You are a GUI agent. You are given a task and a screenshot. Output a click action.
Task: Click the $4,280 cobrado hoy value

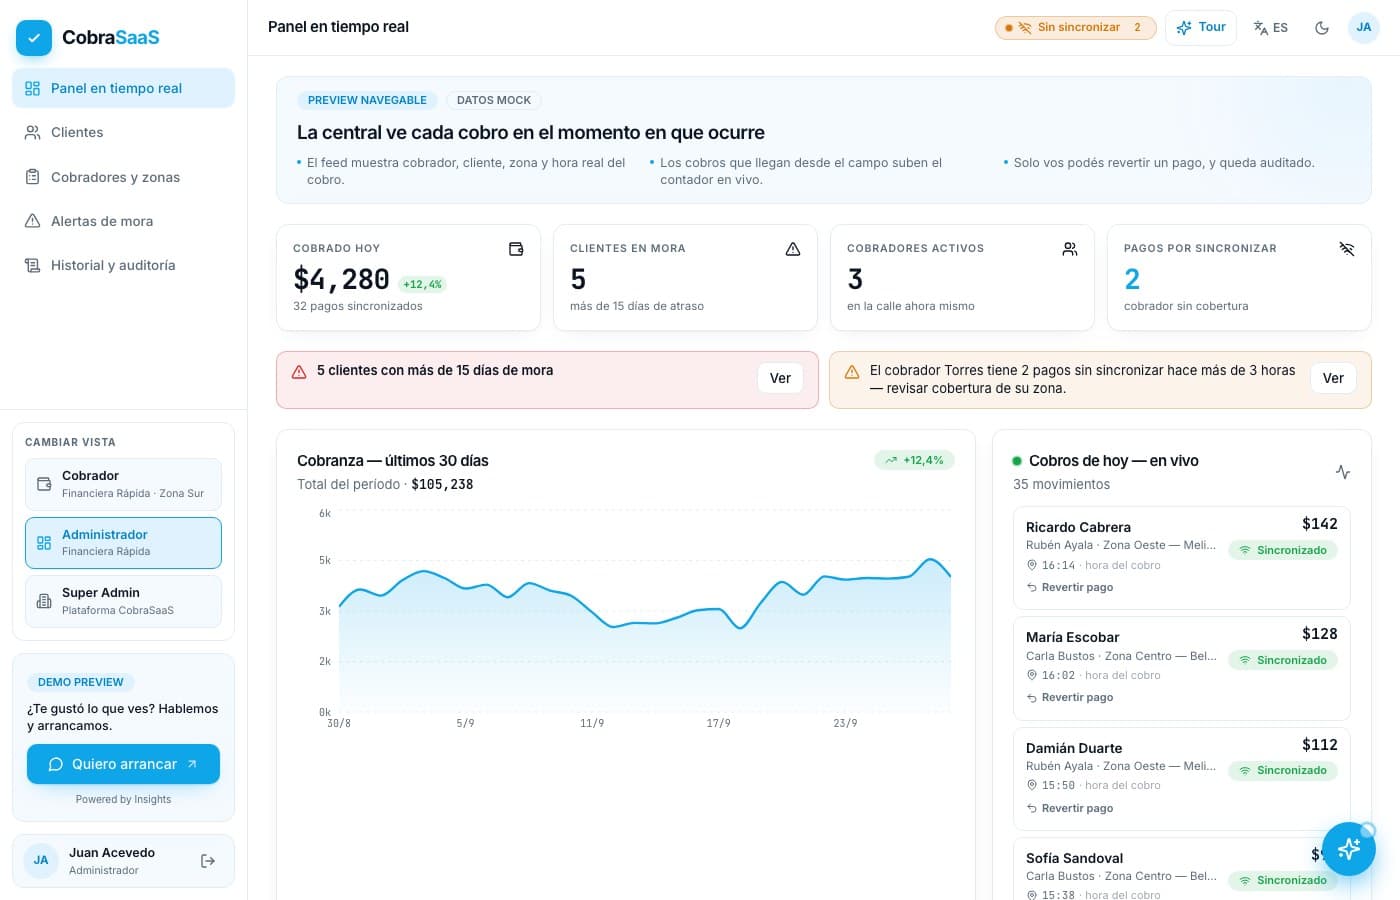(x=341, y=279)
